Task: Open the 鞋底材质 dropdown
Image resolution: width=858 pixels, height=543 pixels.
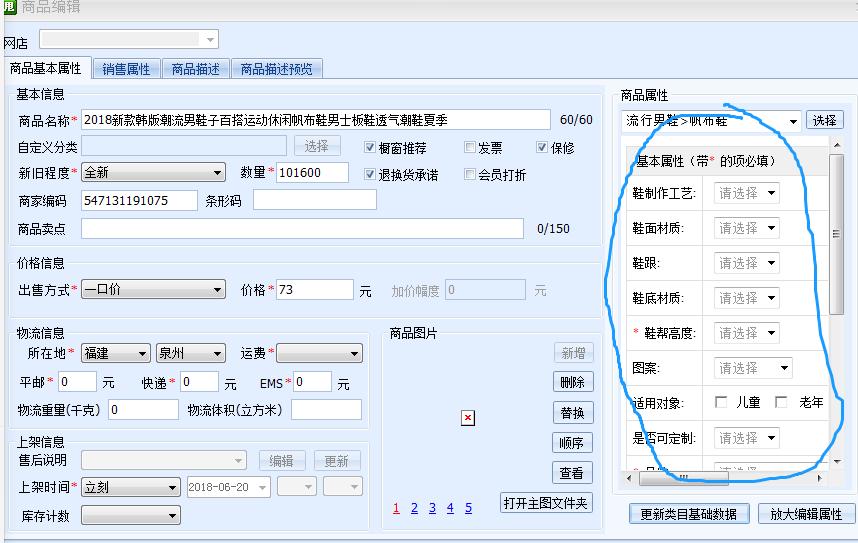Action: tap(746, 298)
